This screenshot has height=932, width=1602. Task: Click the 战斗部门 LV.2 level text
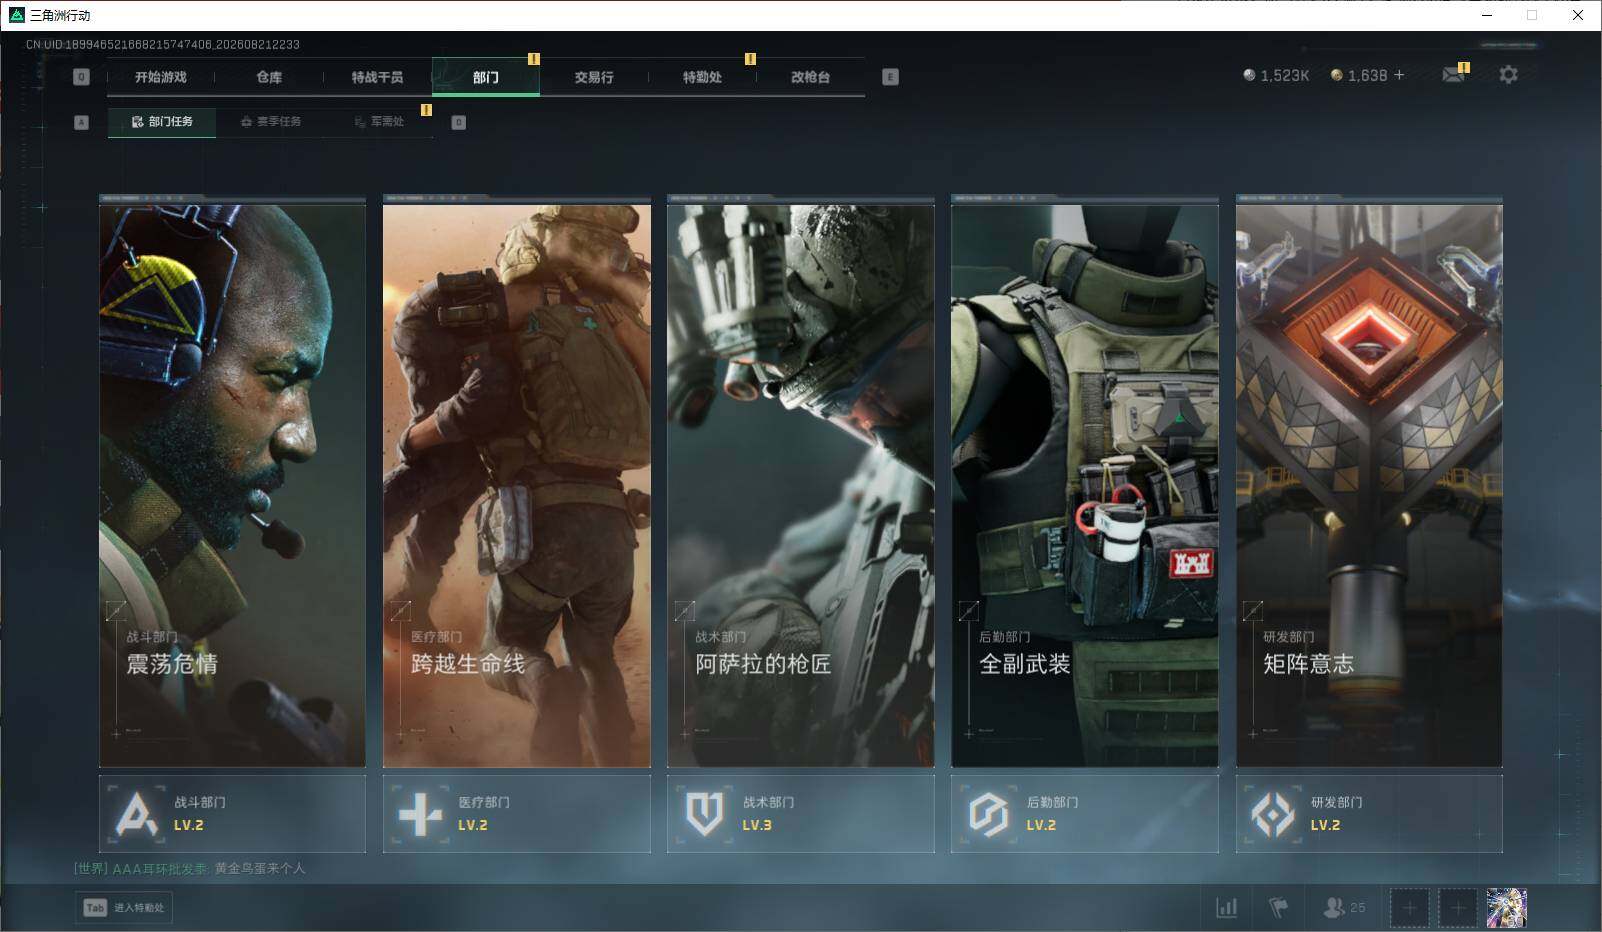click(x=189, y=825)
